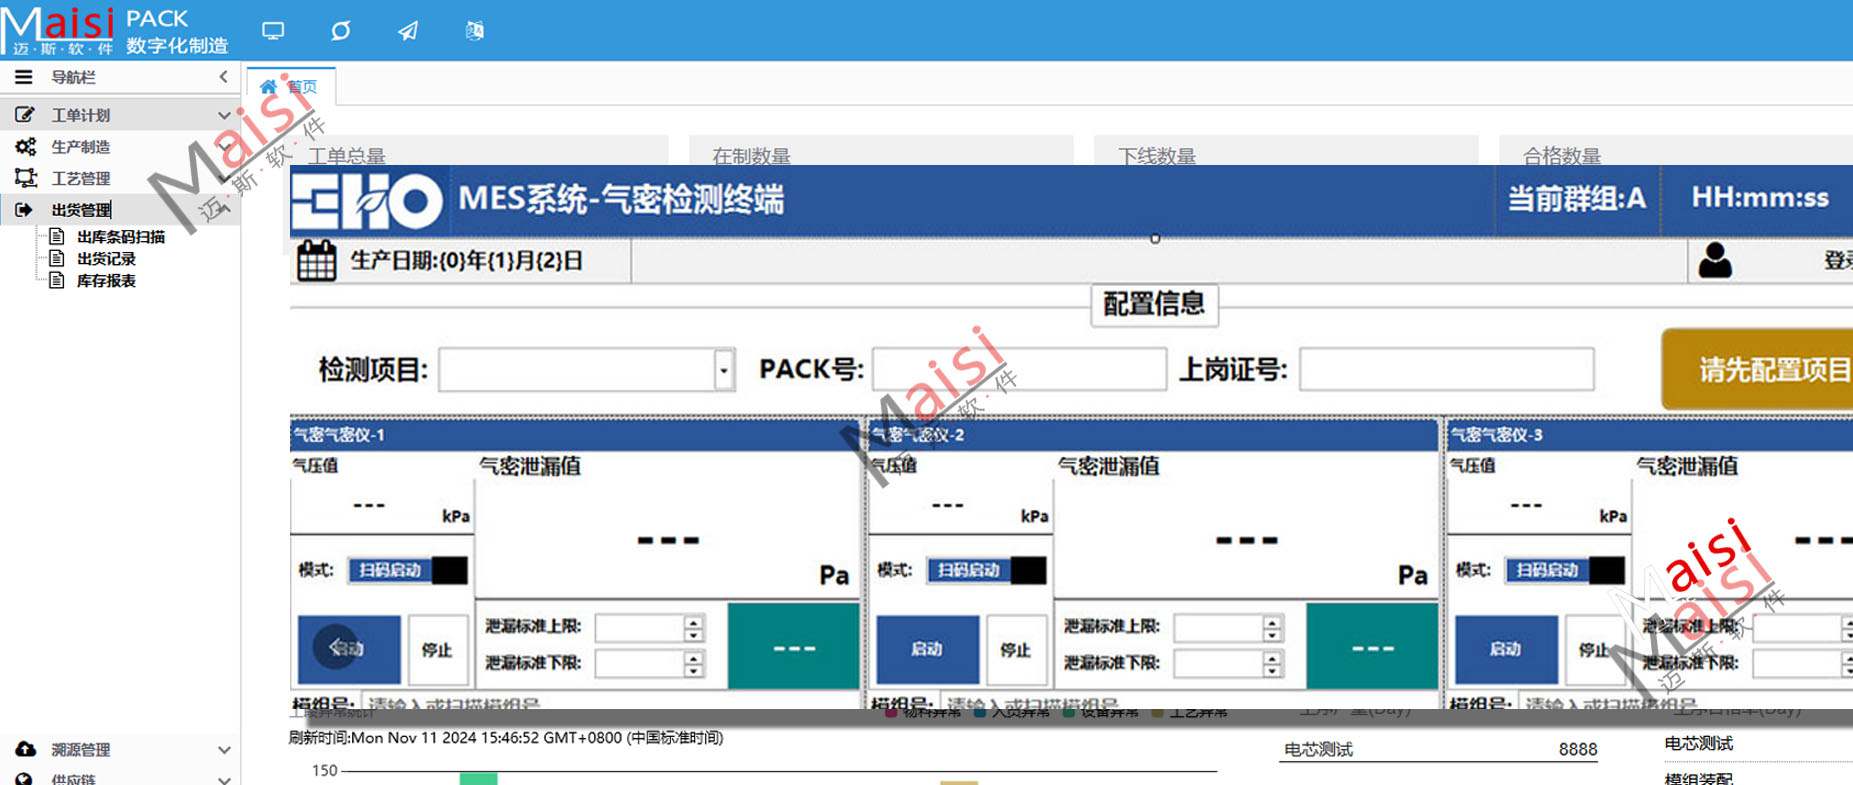The image size is (1853, 785).
Task: Toggle 扫码启动 mode switch in 气密仪-1
Action: 407,570
